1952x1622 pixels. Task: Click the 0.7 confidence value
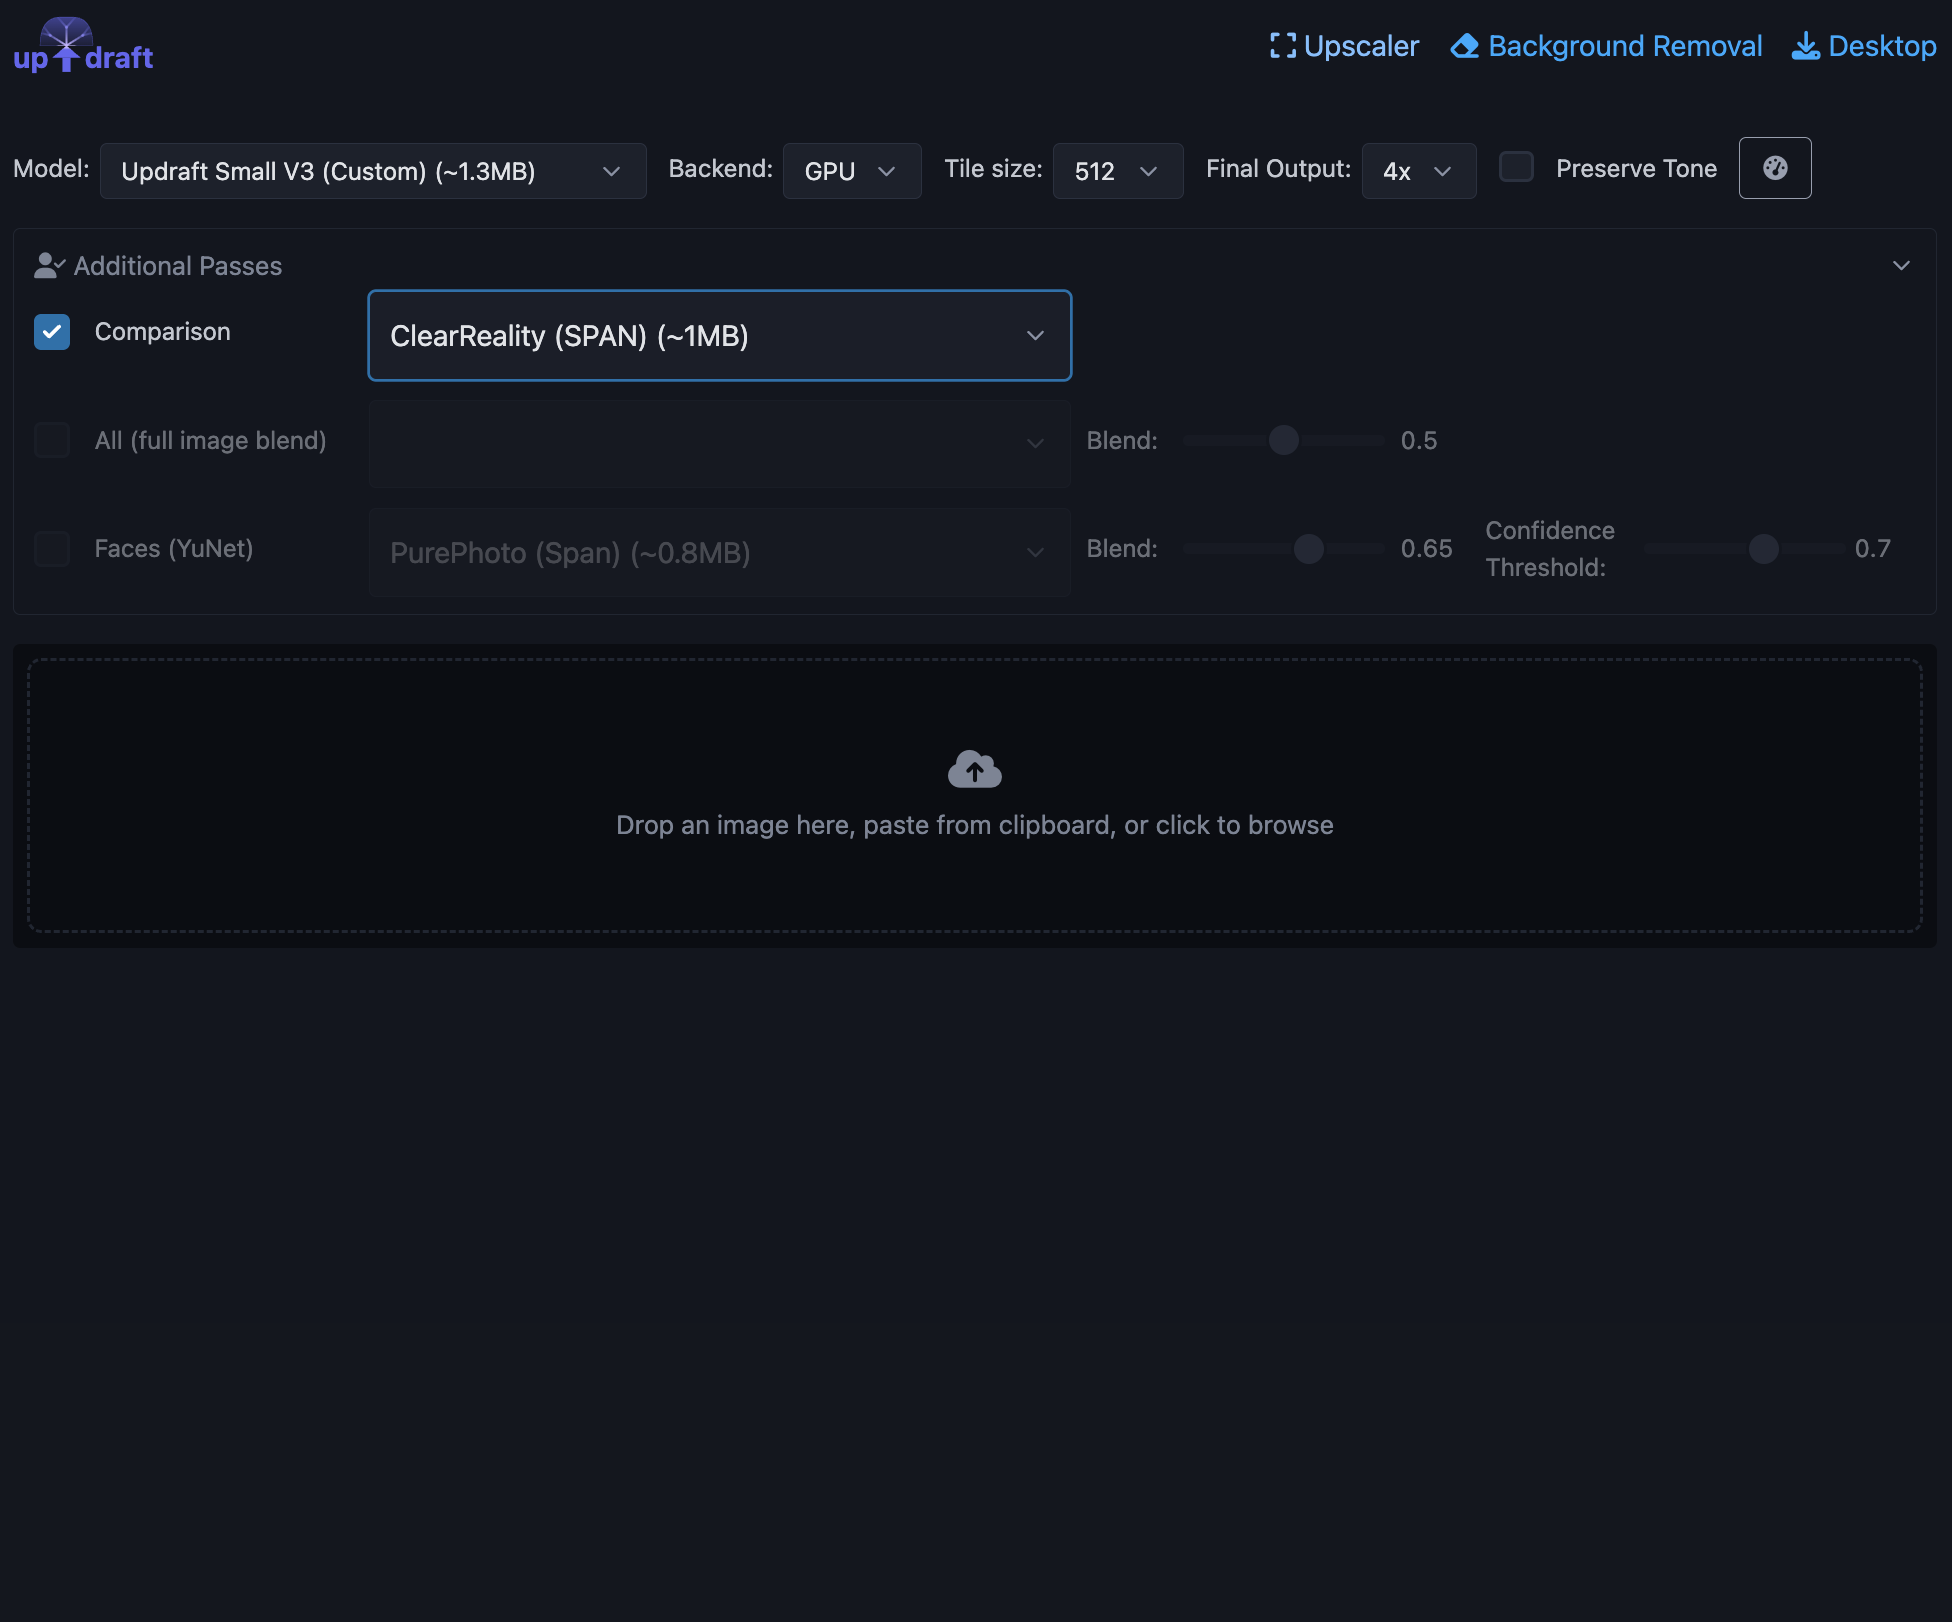[x=1872, y=548]
